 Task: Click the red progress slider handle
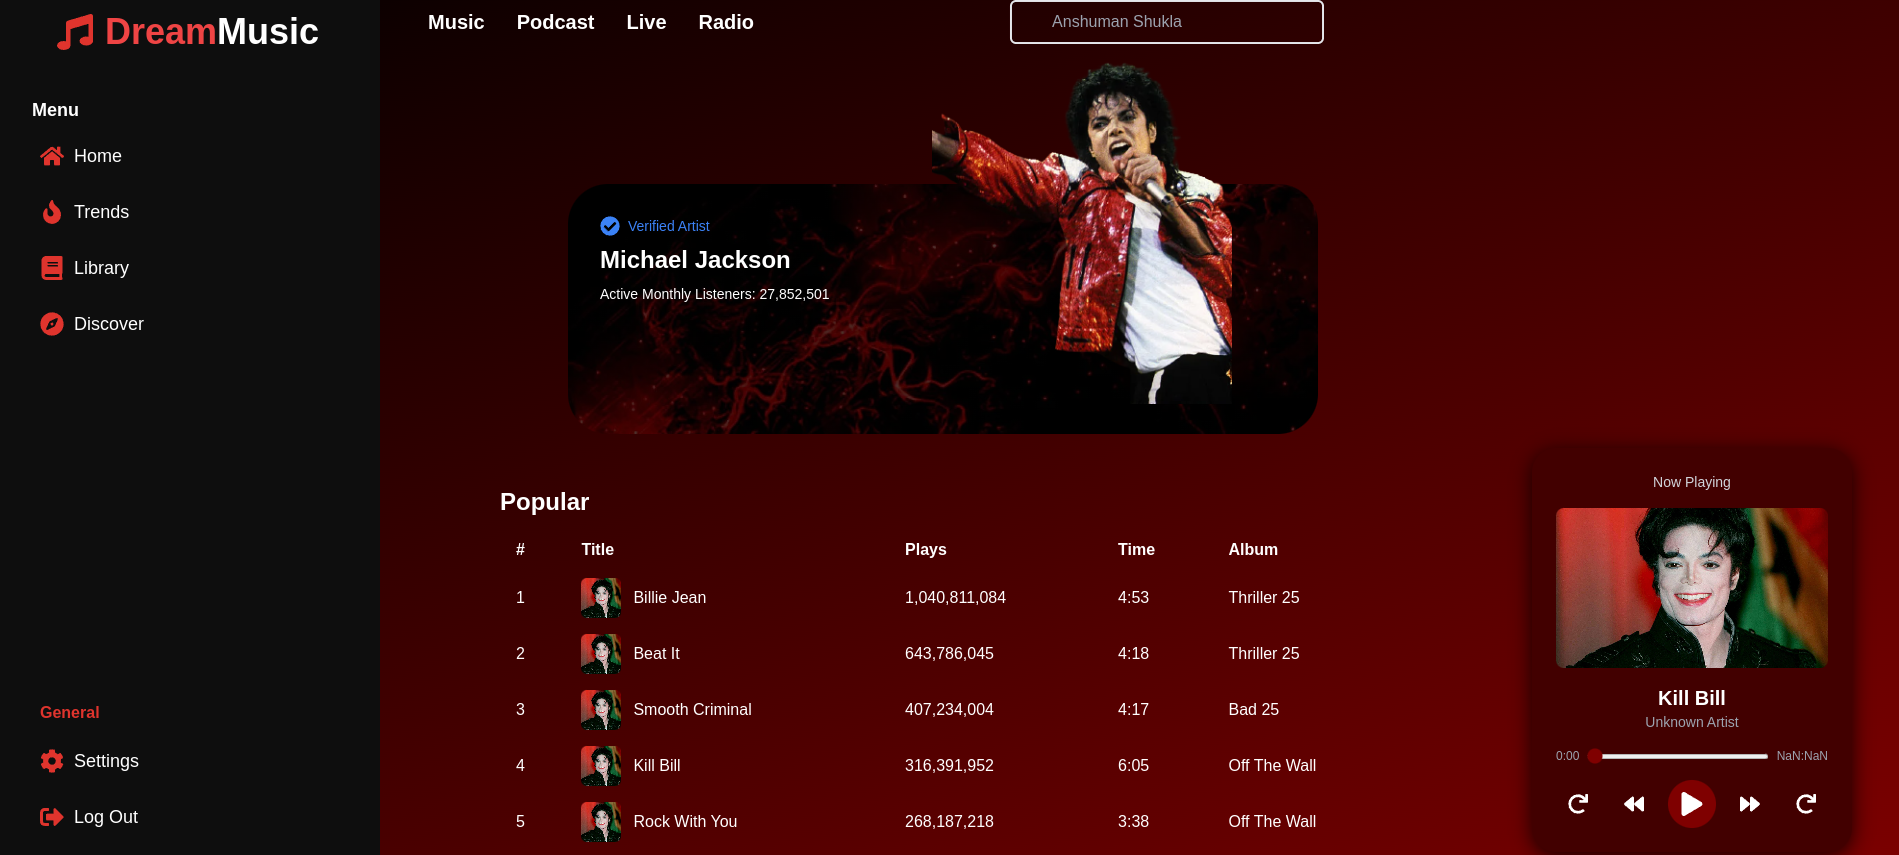[x=1595, y=756]
